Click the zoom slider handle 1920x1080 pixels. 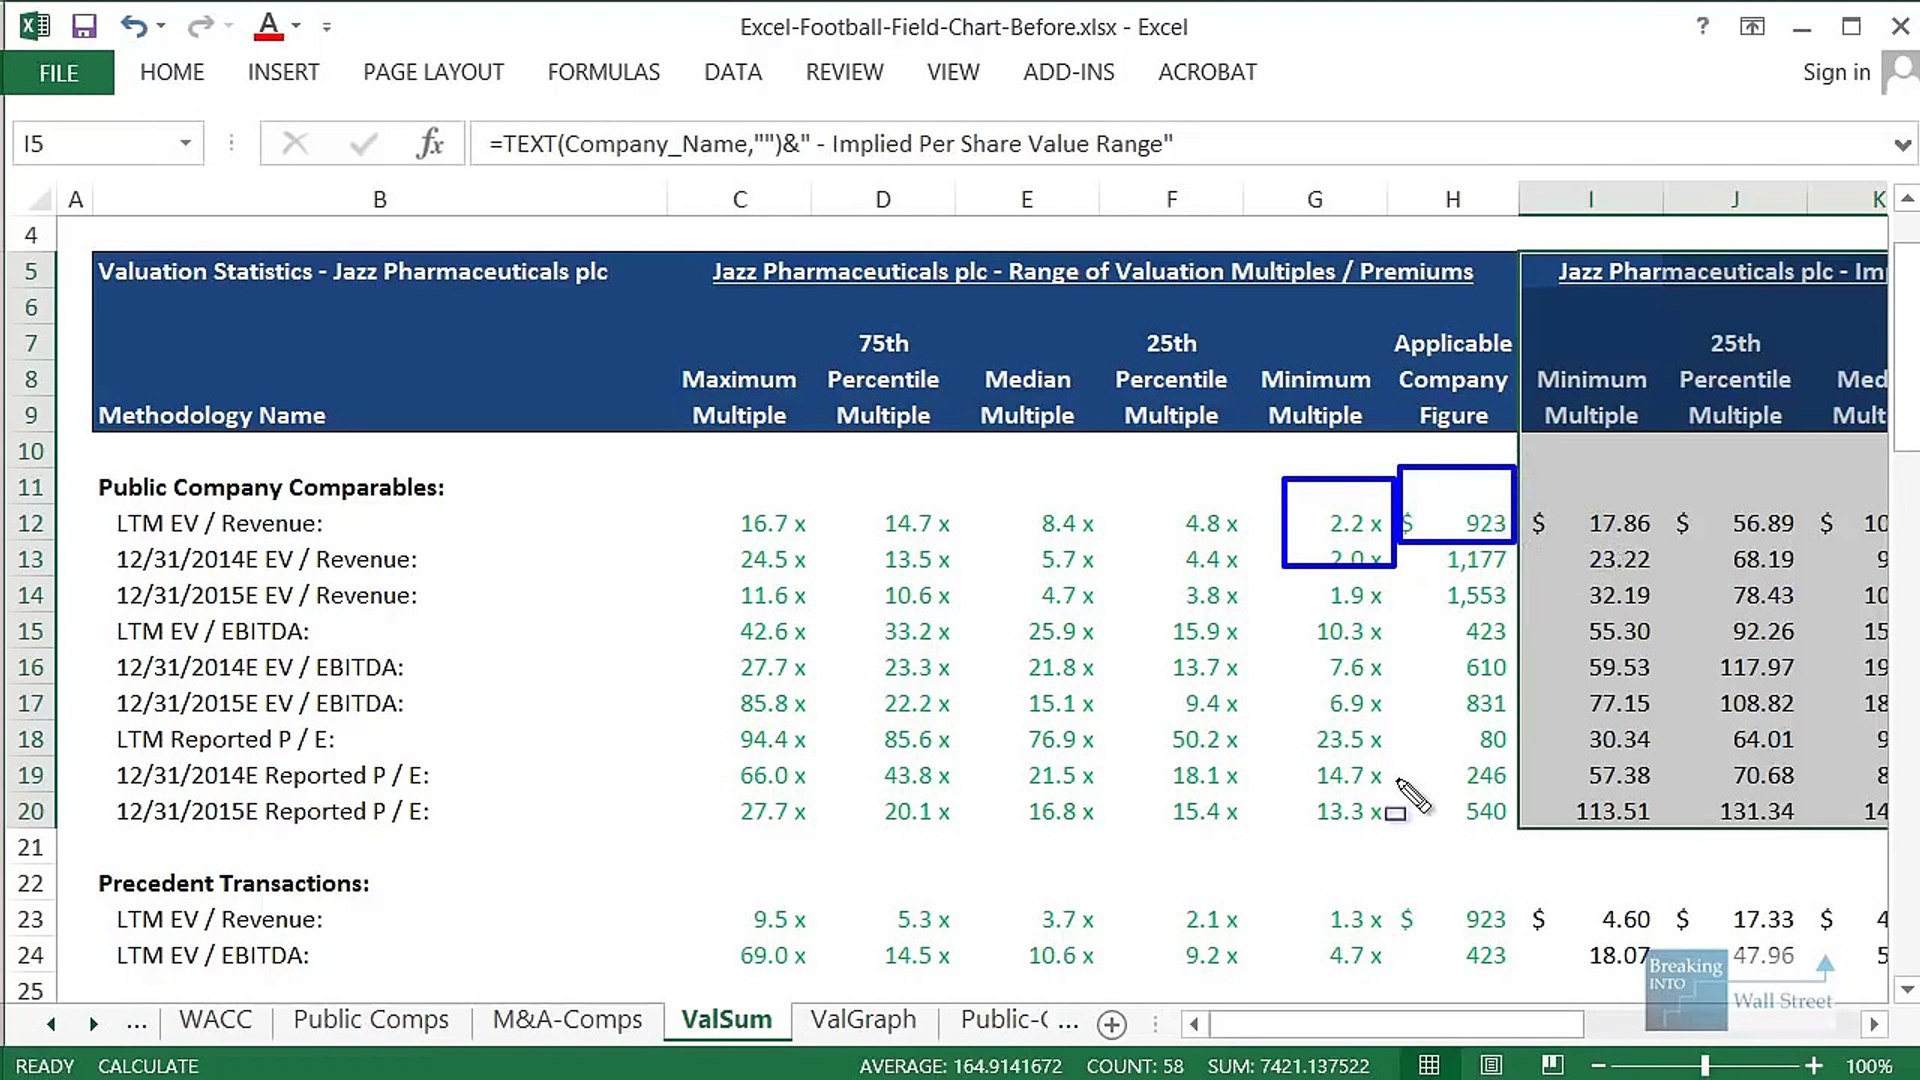pyautogui.click(x=1705, y=1066)
